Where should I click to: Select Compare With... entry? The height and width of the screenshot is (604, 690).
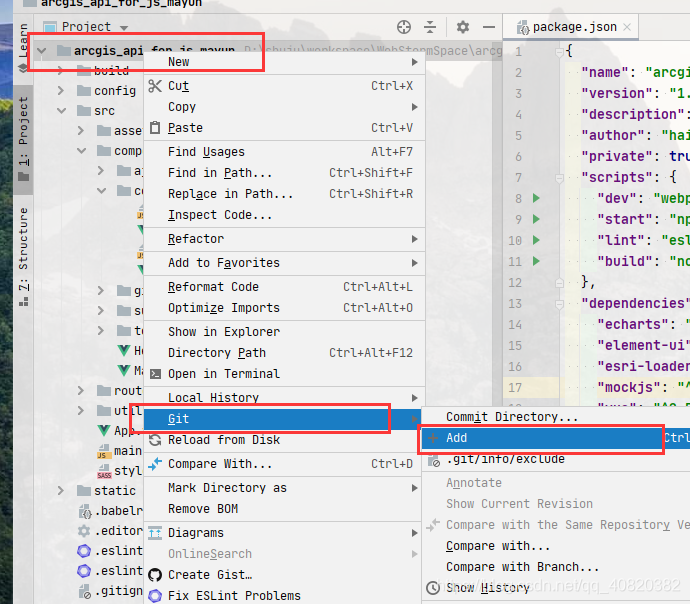click(284, 464)
